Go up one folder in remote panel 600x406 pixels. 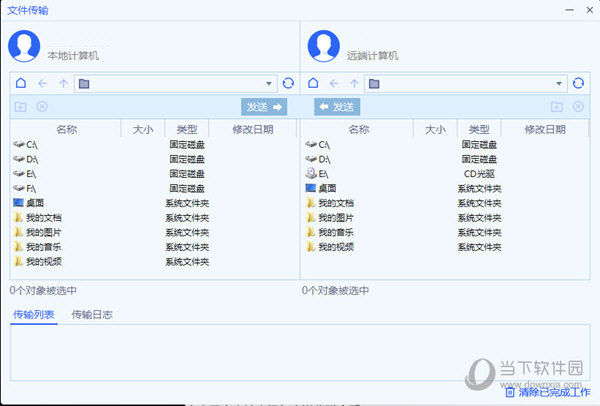point(353,84)
